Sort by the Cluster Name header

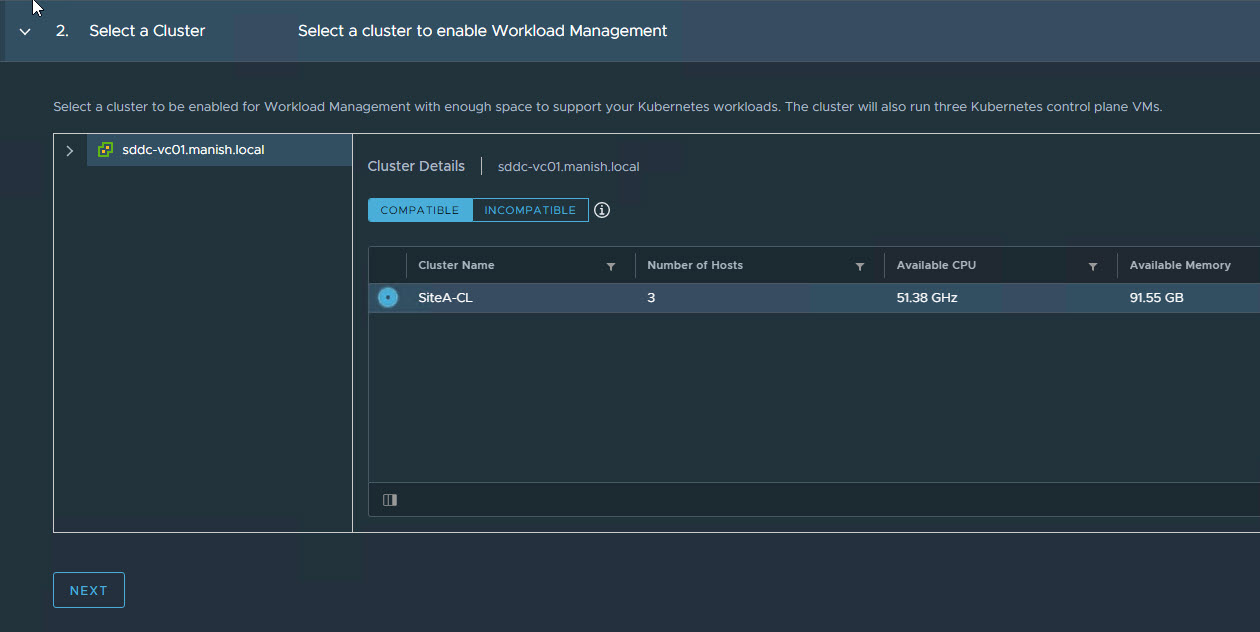coord(456,266)
